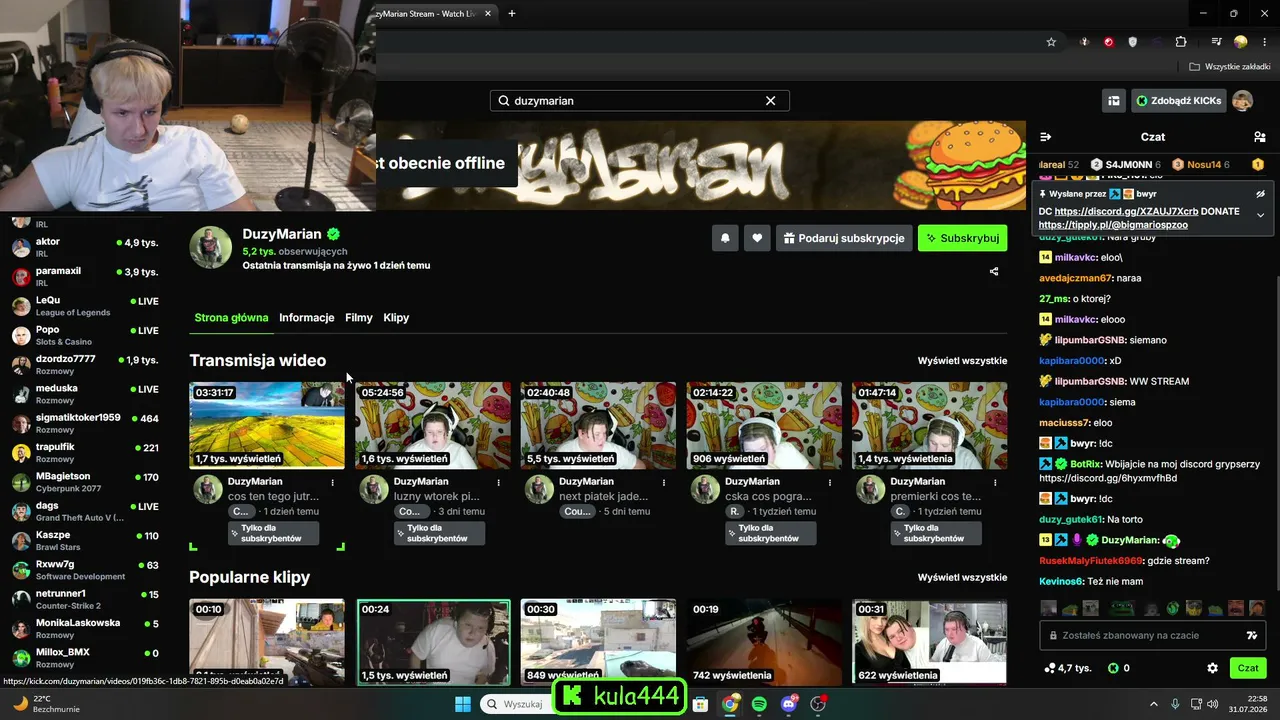Open options menu for 'next piatek jade...' video
The image size is (1280, 720).
point(664,482)
